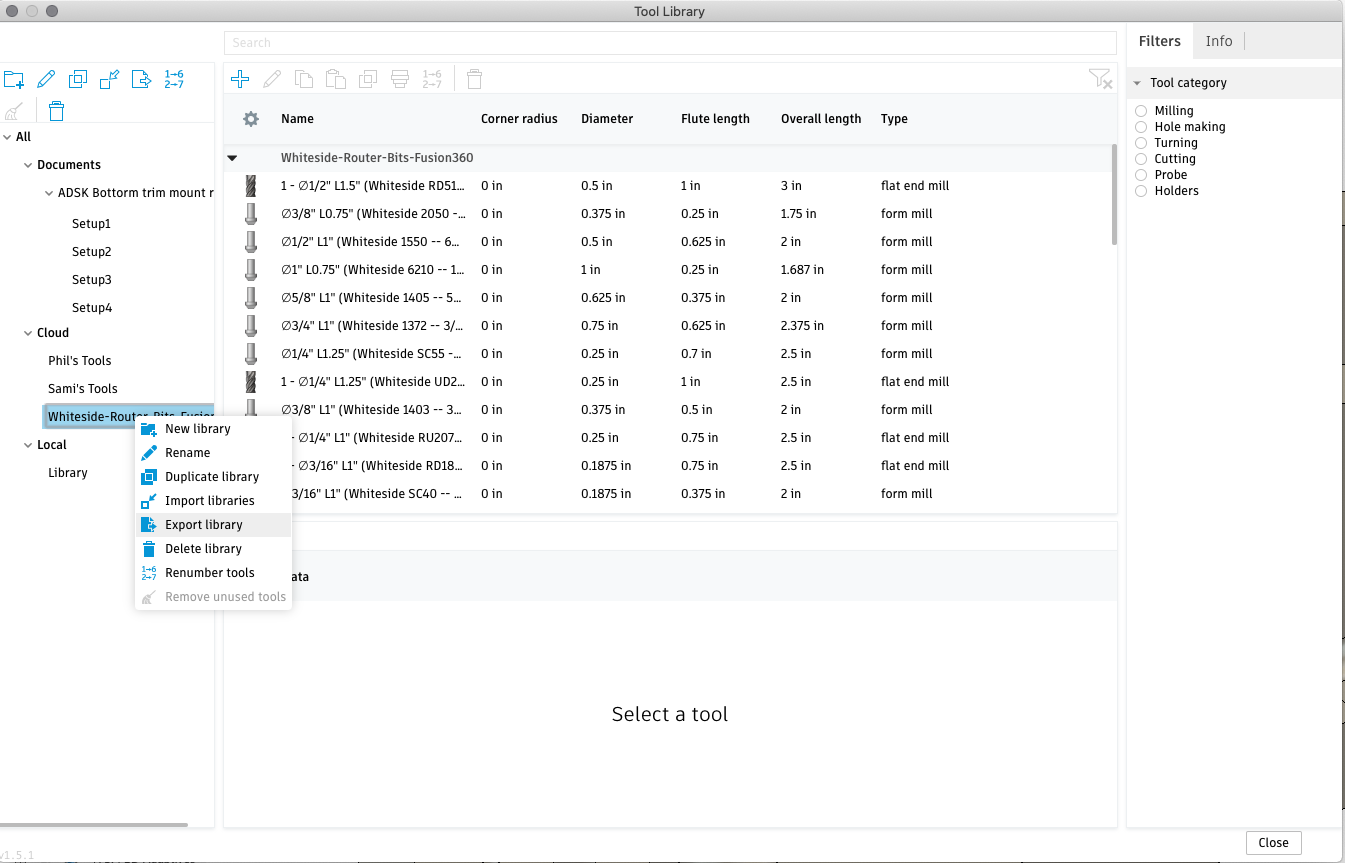Choose Export library from the context menu

pos(213,525)
